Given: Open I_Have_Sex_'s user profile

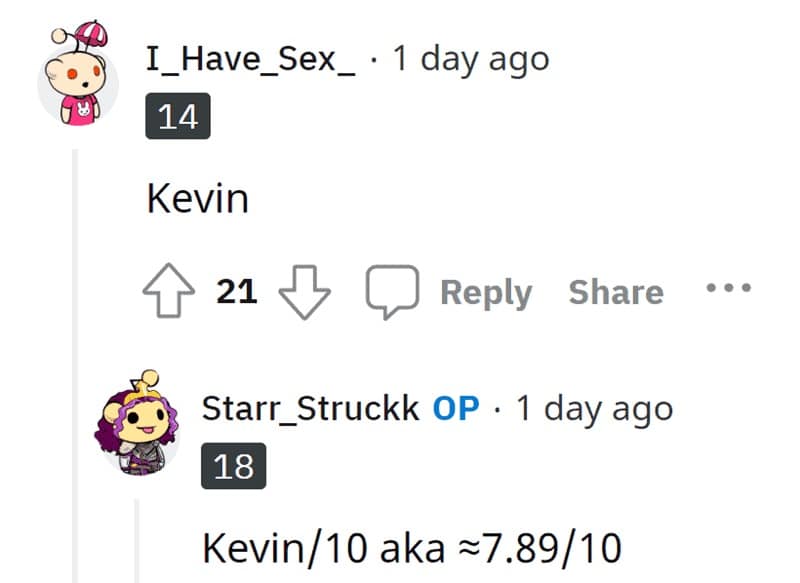Looking at the screenshot, I should coord(250,58).
